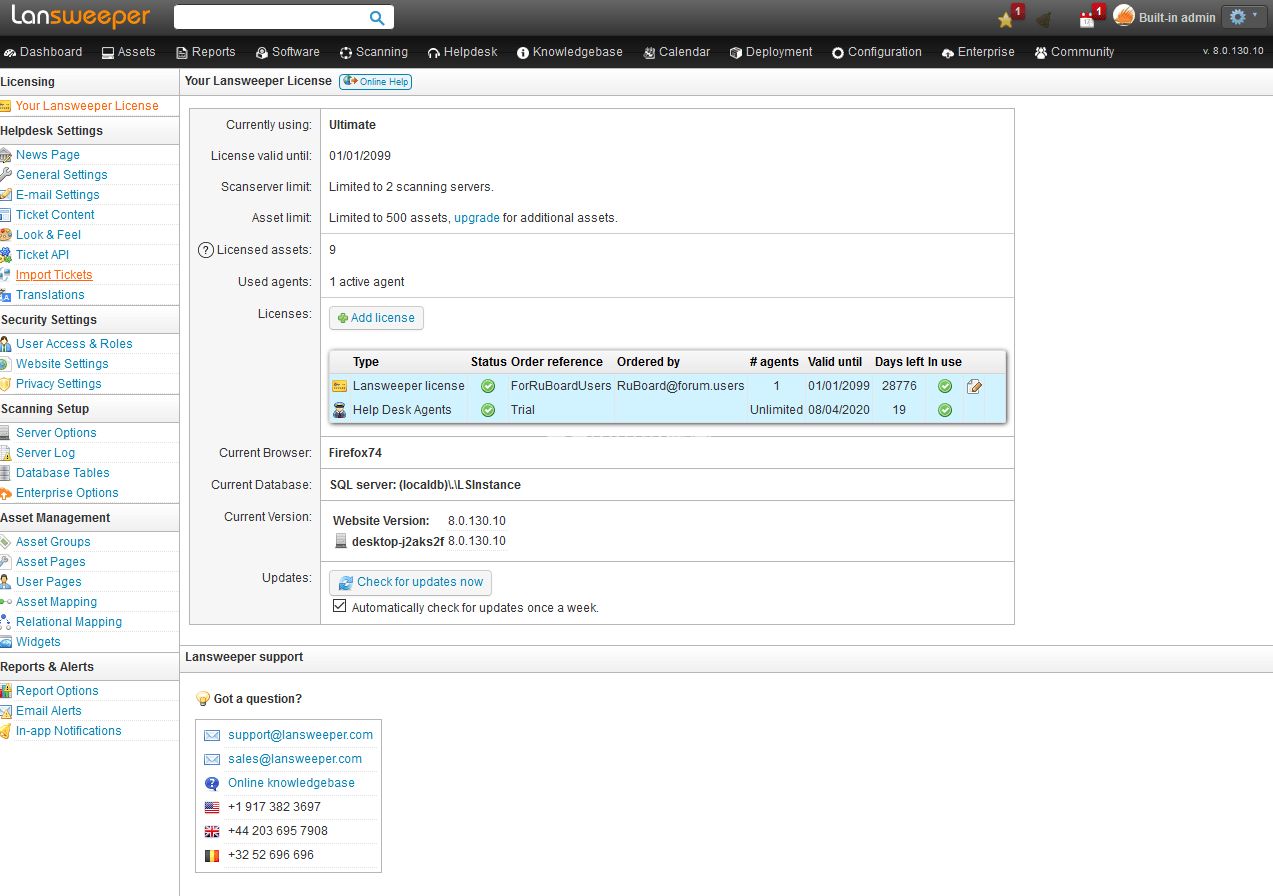Click the Lansweeper logo

[x=80, y=17]
